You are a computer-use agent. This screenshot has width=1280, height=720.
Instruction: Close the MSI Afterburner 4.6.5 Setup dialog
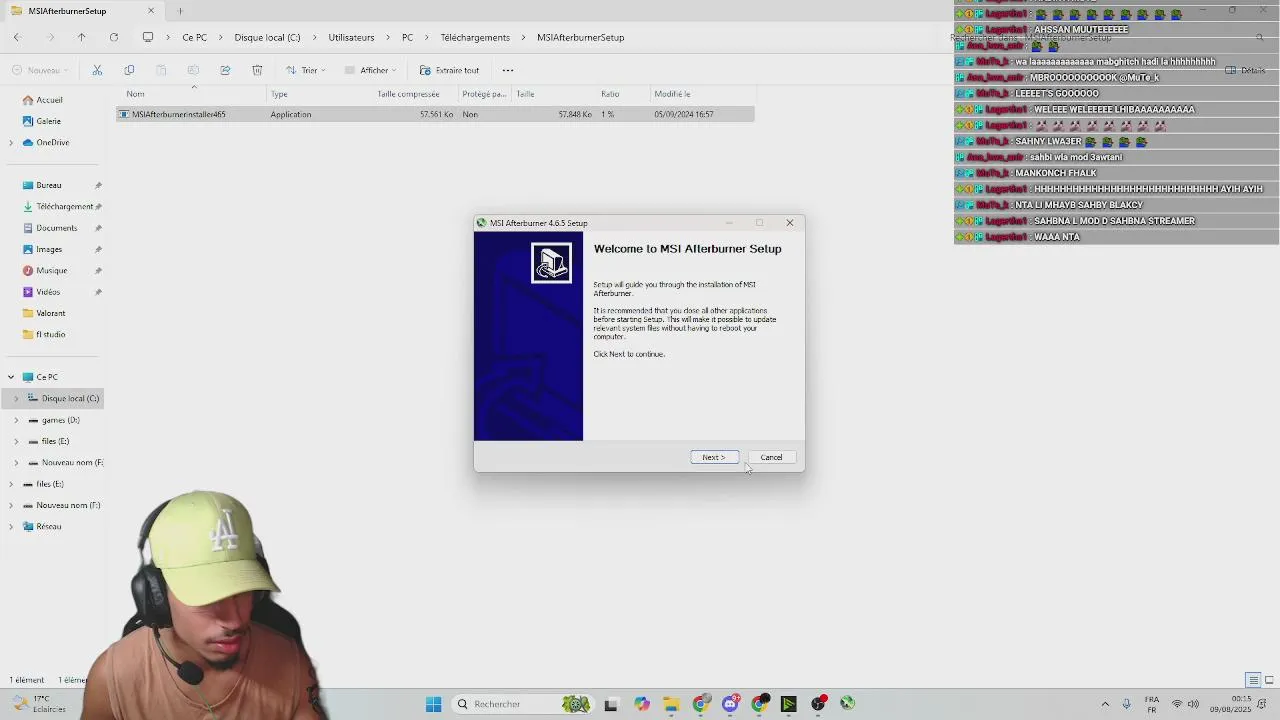pyautogui.click(x=789, y=223)
